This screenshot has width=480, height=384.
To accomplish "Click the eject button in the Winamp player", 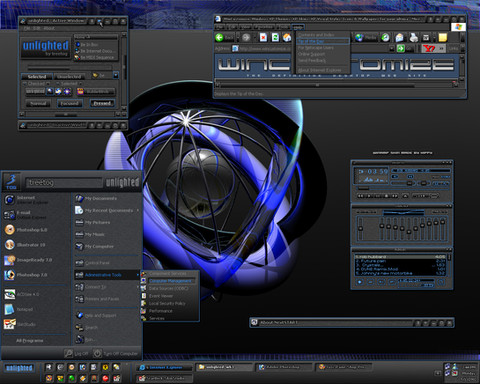I will (x=405, y=196).
